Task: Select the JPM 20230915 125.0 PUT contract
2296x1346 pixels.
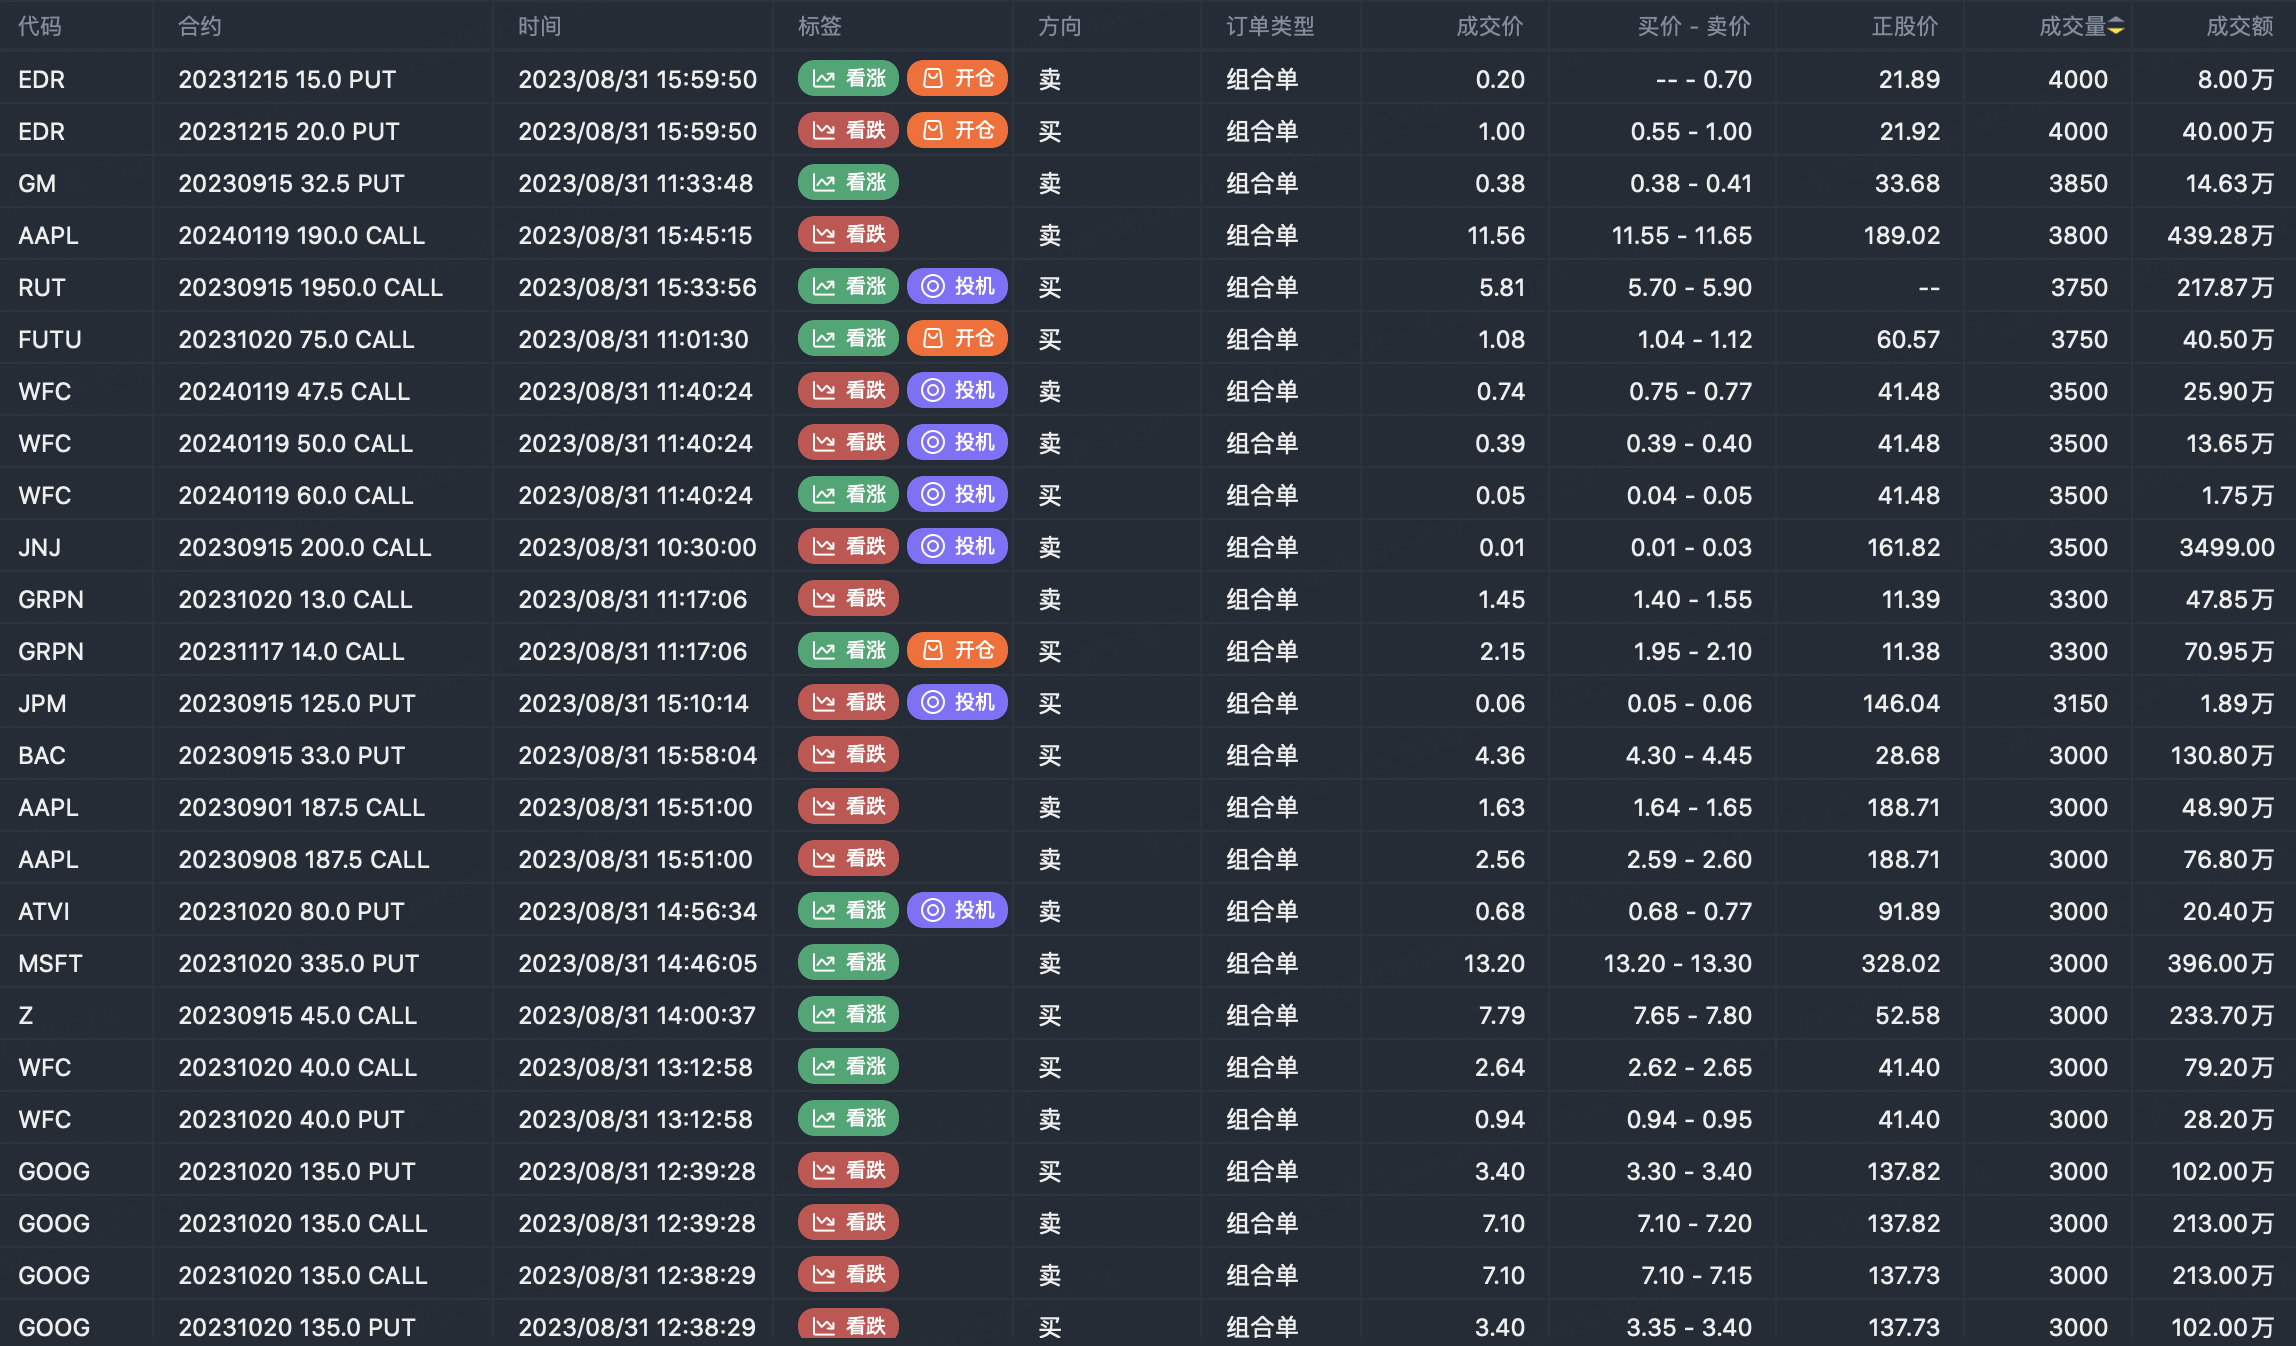Action: (x=296, y=703)
